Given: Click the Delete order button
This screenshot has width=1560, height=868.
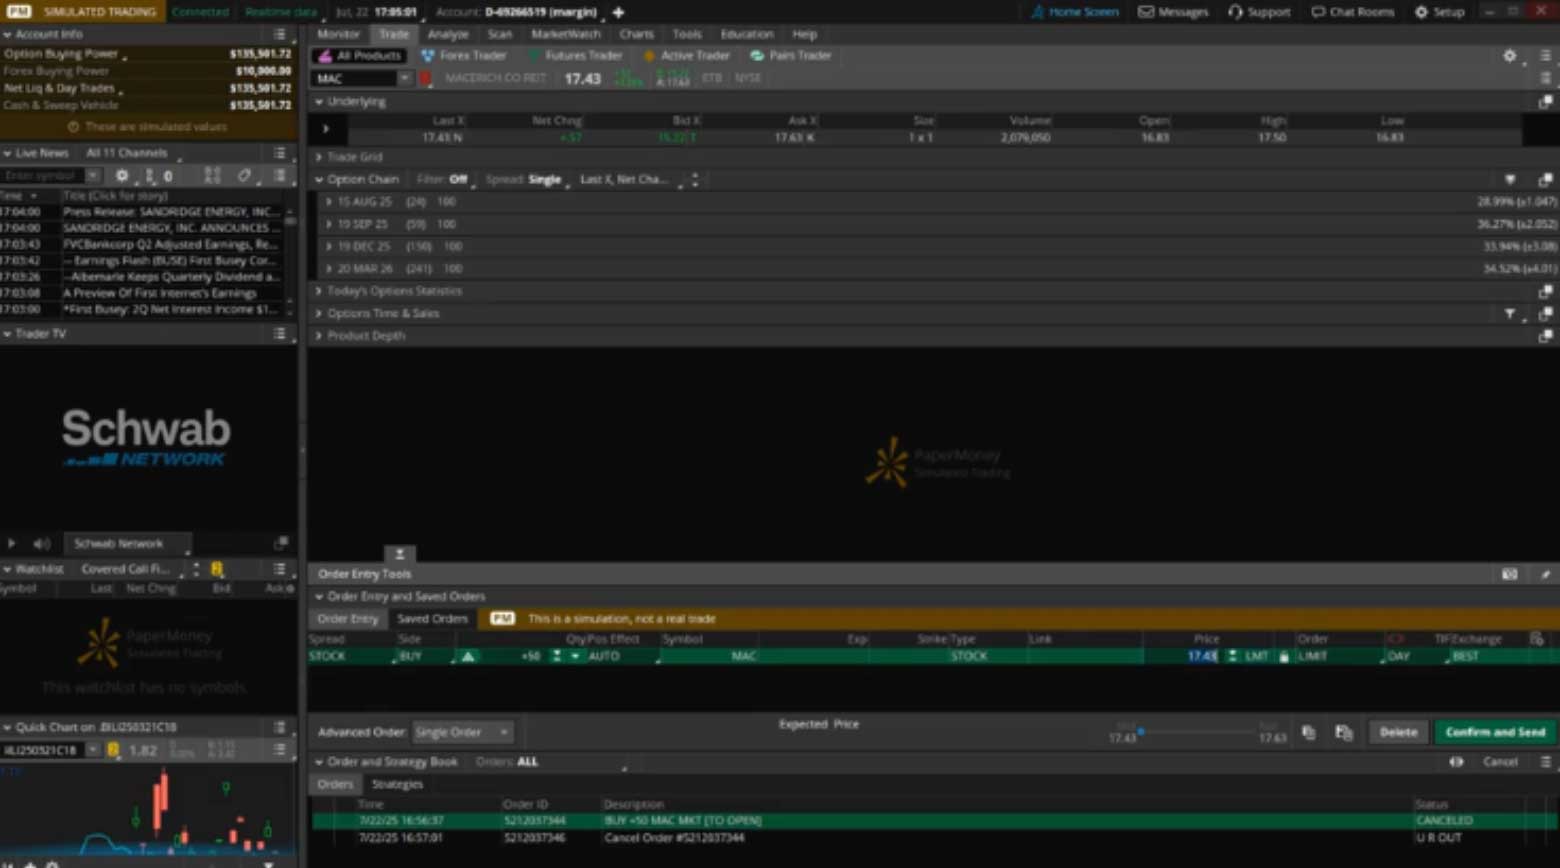Looking at the screenshot, I should tap(1398, 733).
